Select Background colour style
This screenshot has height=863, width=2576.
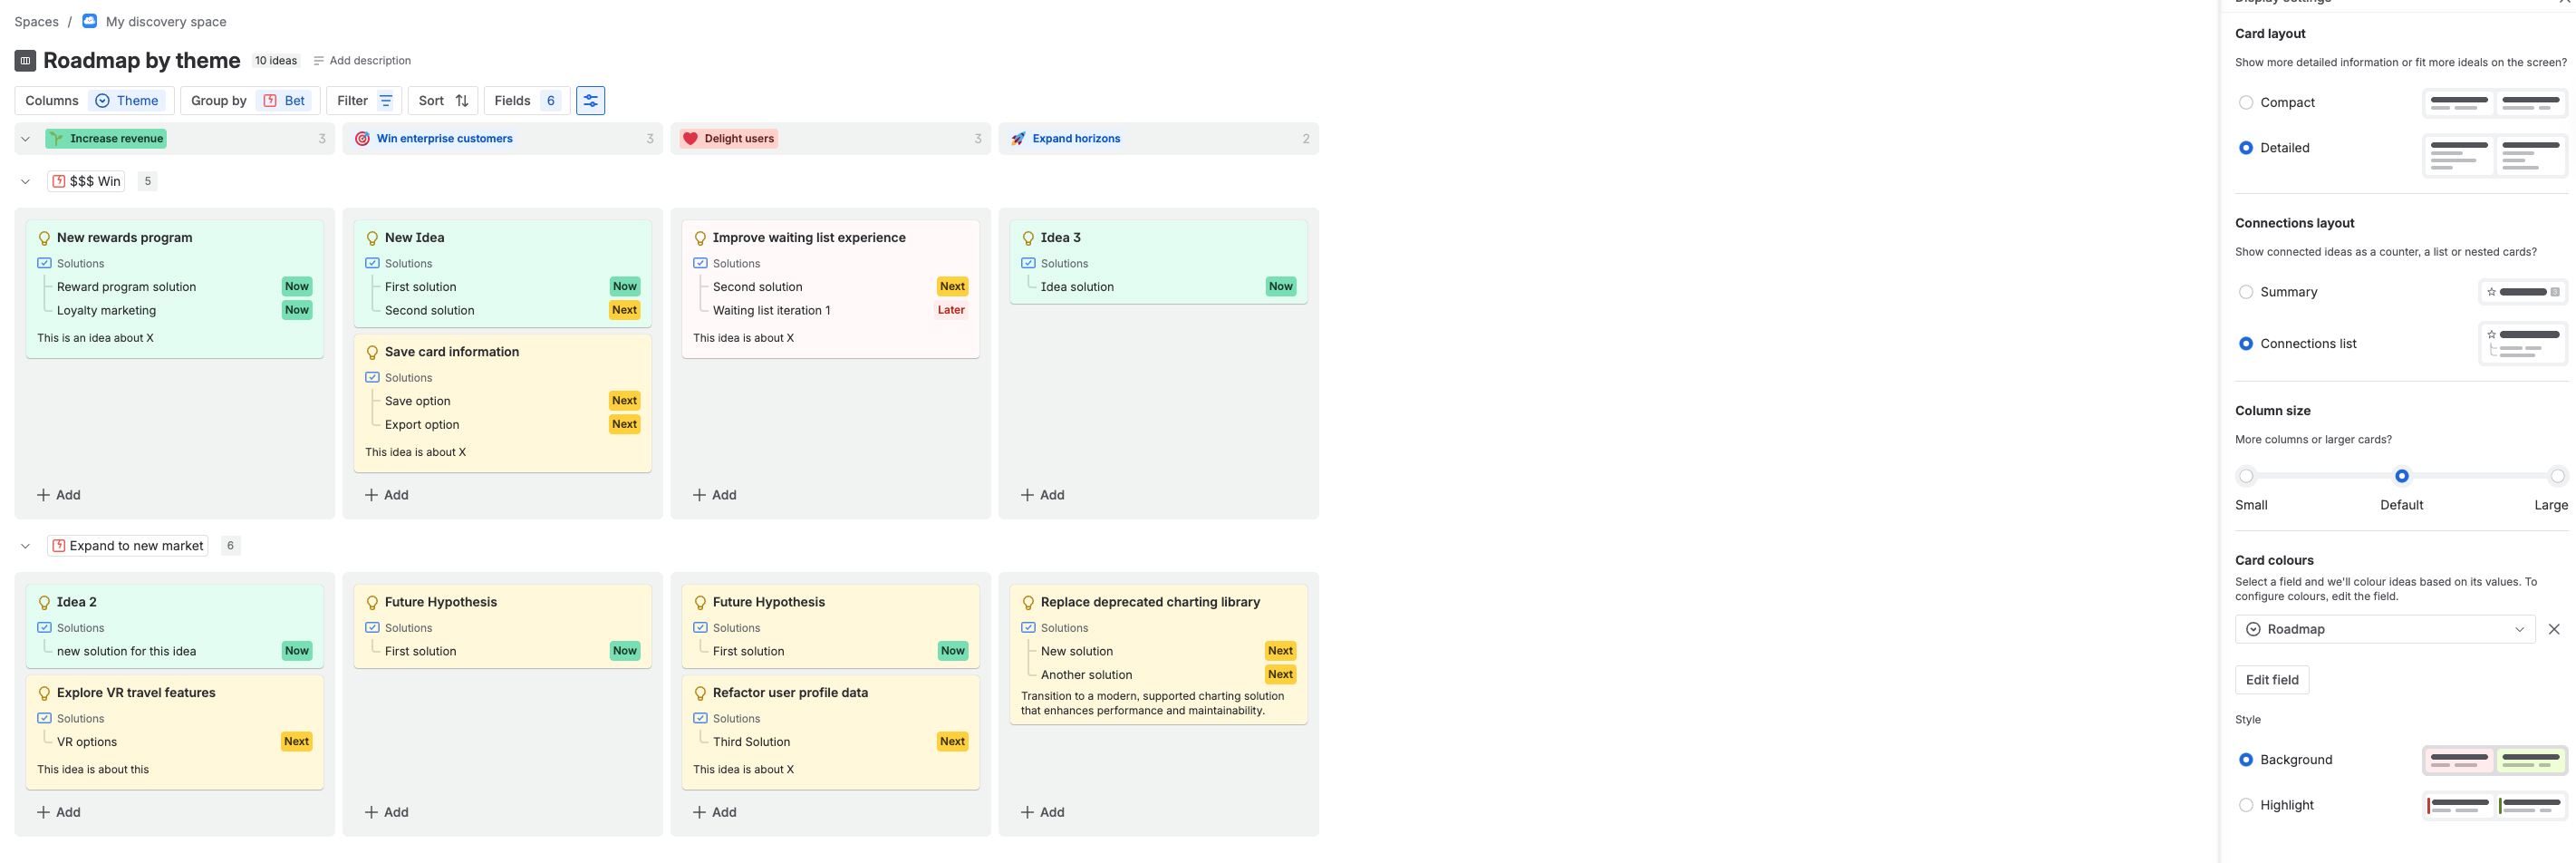point(2246,760)
